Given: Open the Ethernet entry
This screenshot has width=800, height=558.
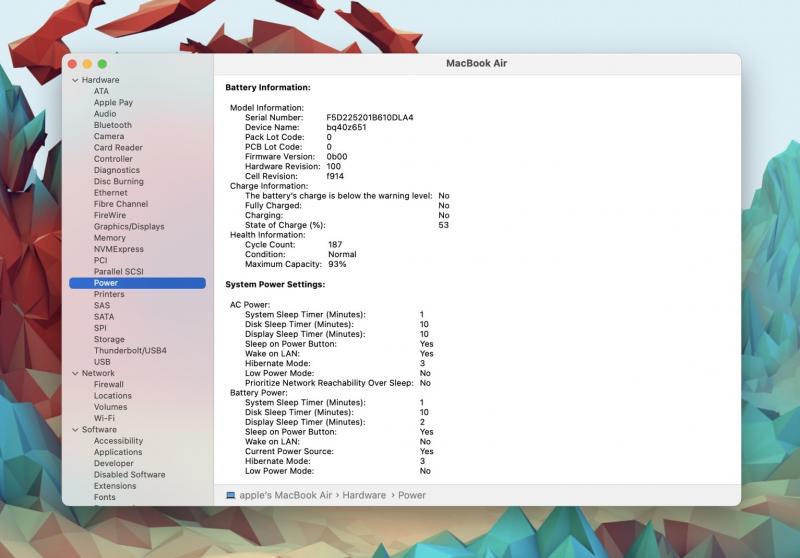Looking at the screenshot, I should pyautogui.click(x=110, y=193).
